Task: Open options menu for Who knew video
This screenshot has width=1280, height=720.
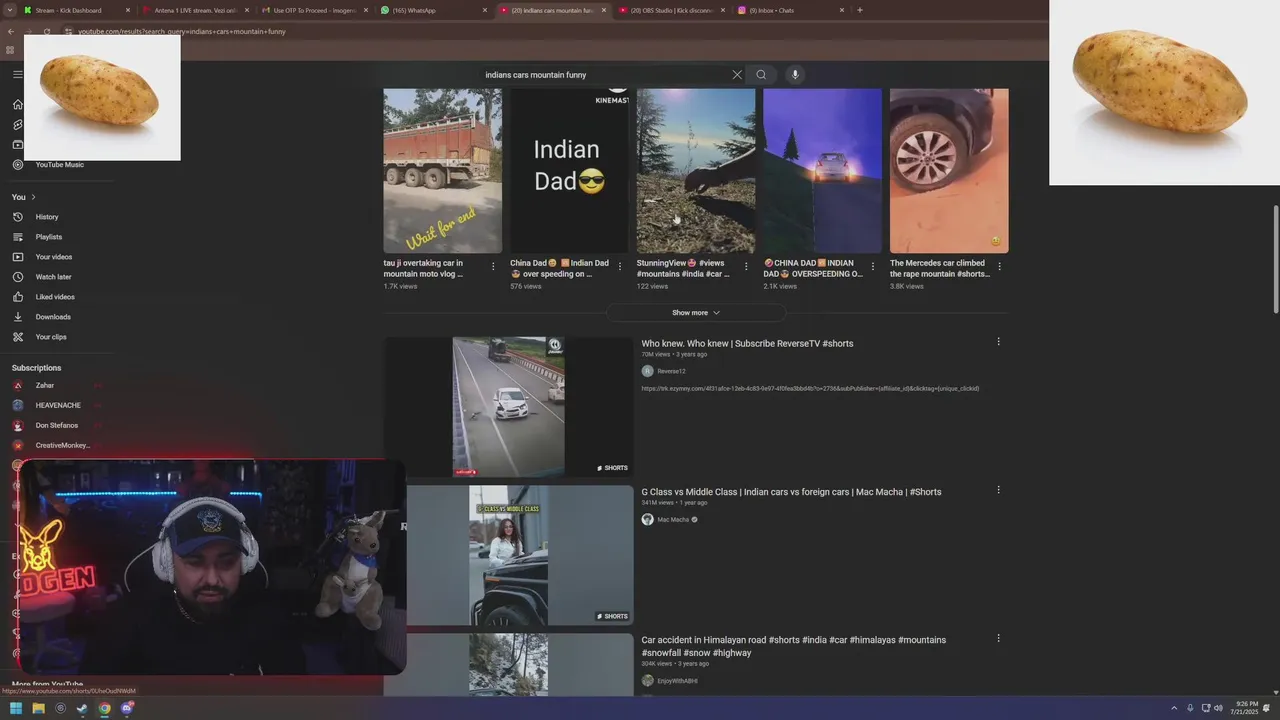Action: point(998,342)
